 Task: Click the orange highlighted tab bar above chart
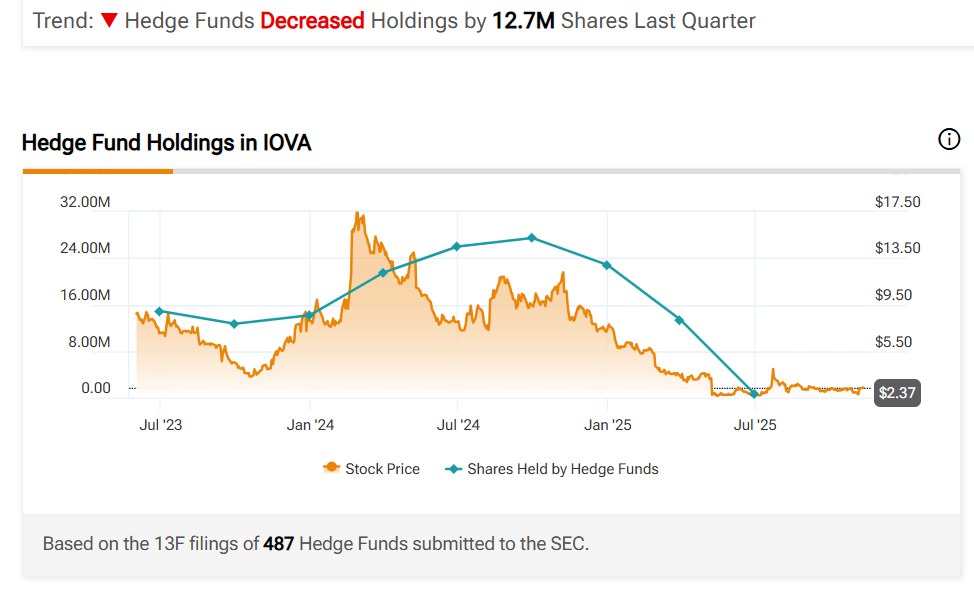[97, 171]
